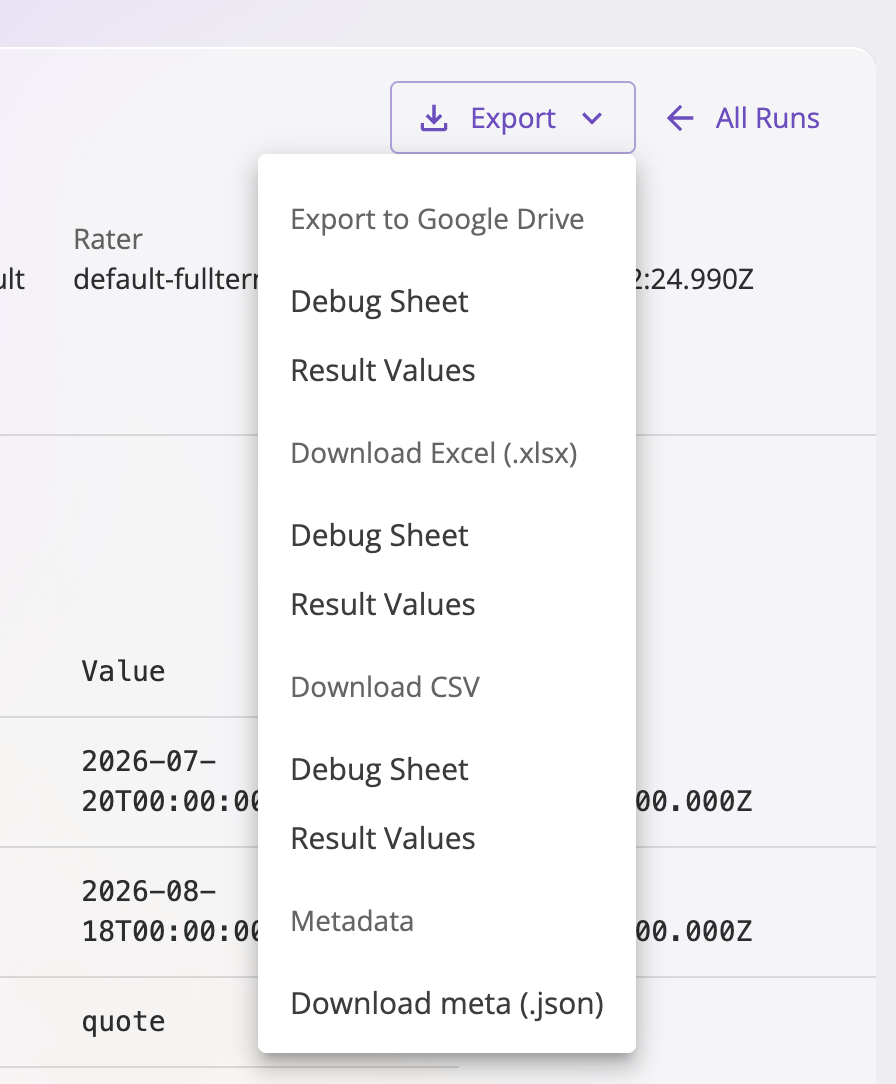
Task: Click the default-fullterm rater value
Action: coord(166,279)
